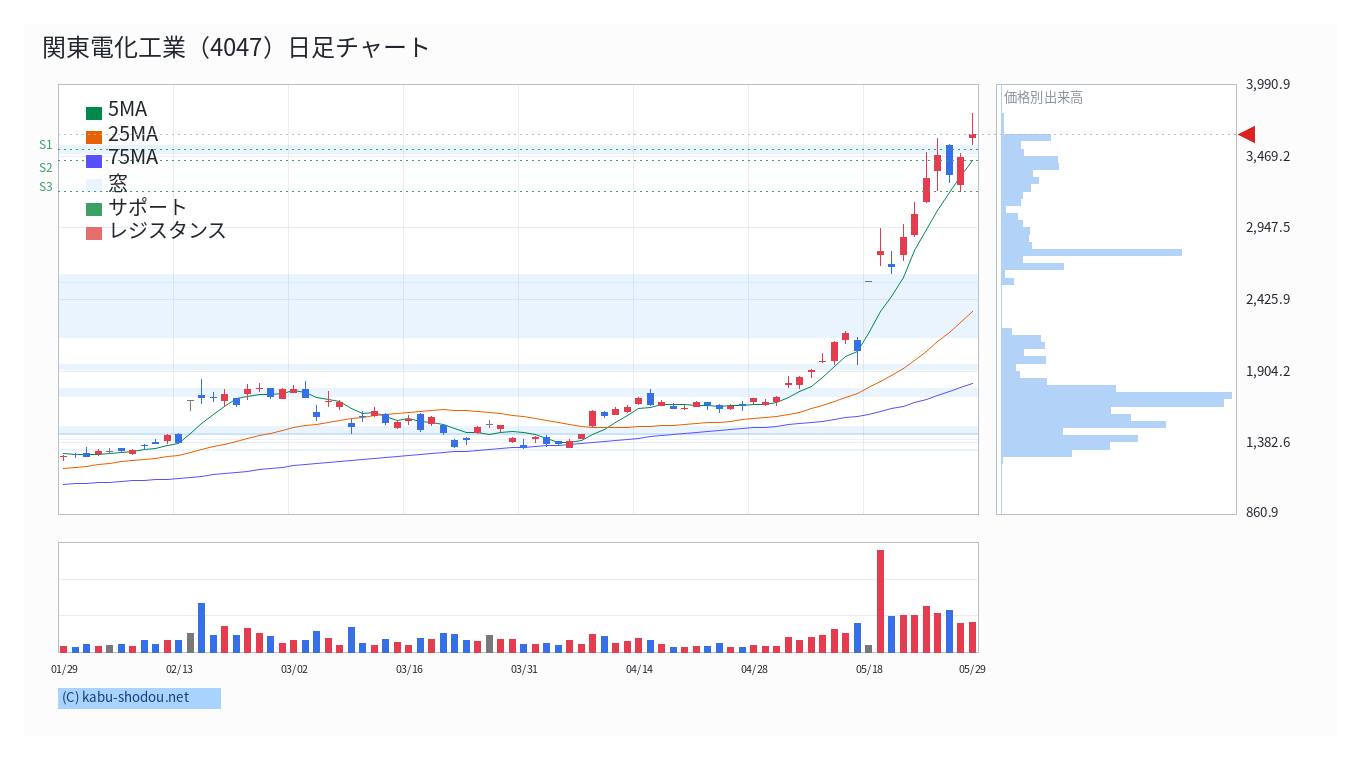
Task: Click the サポート legend text
Action: 148,207
